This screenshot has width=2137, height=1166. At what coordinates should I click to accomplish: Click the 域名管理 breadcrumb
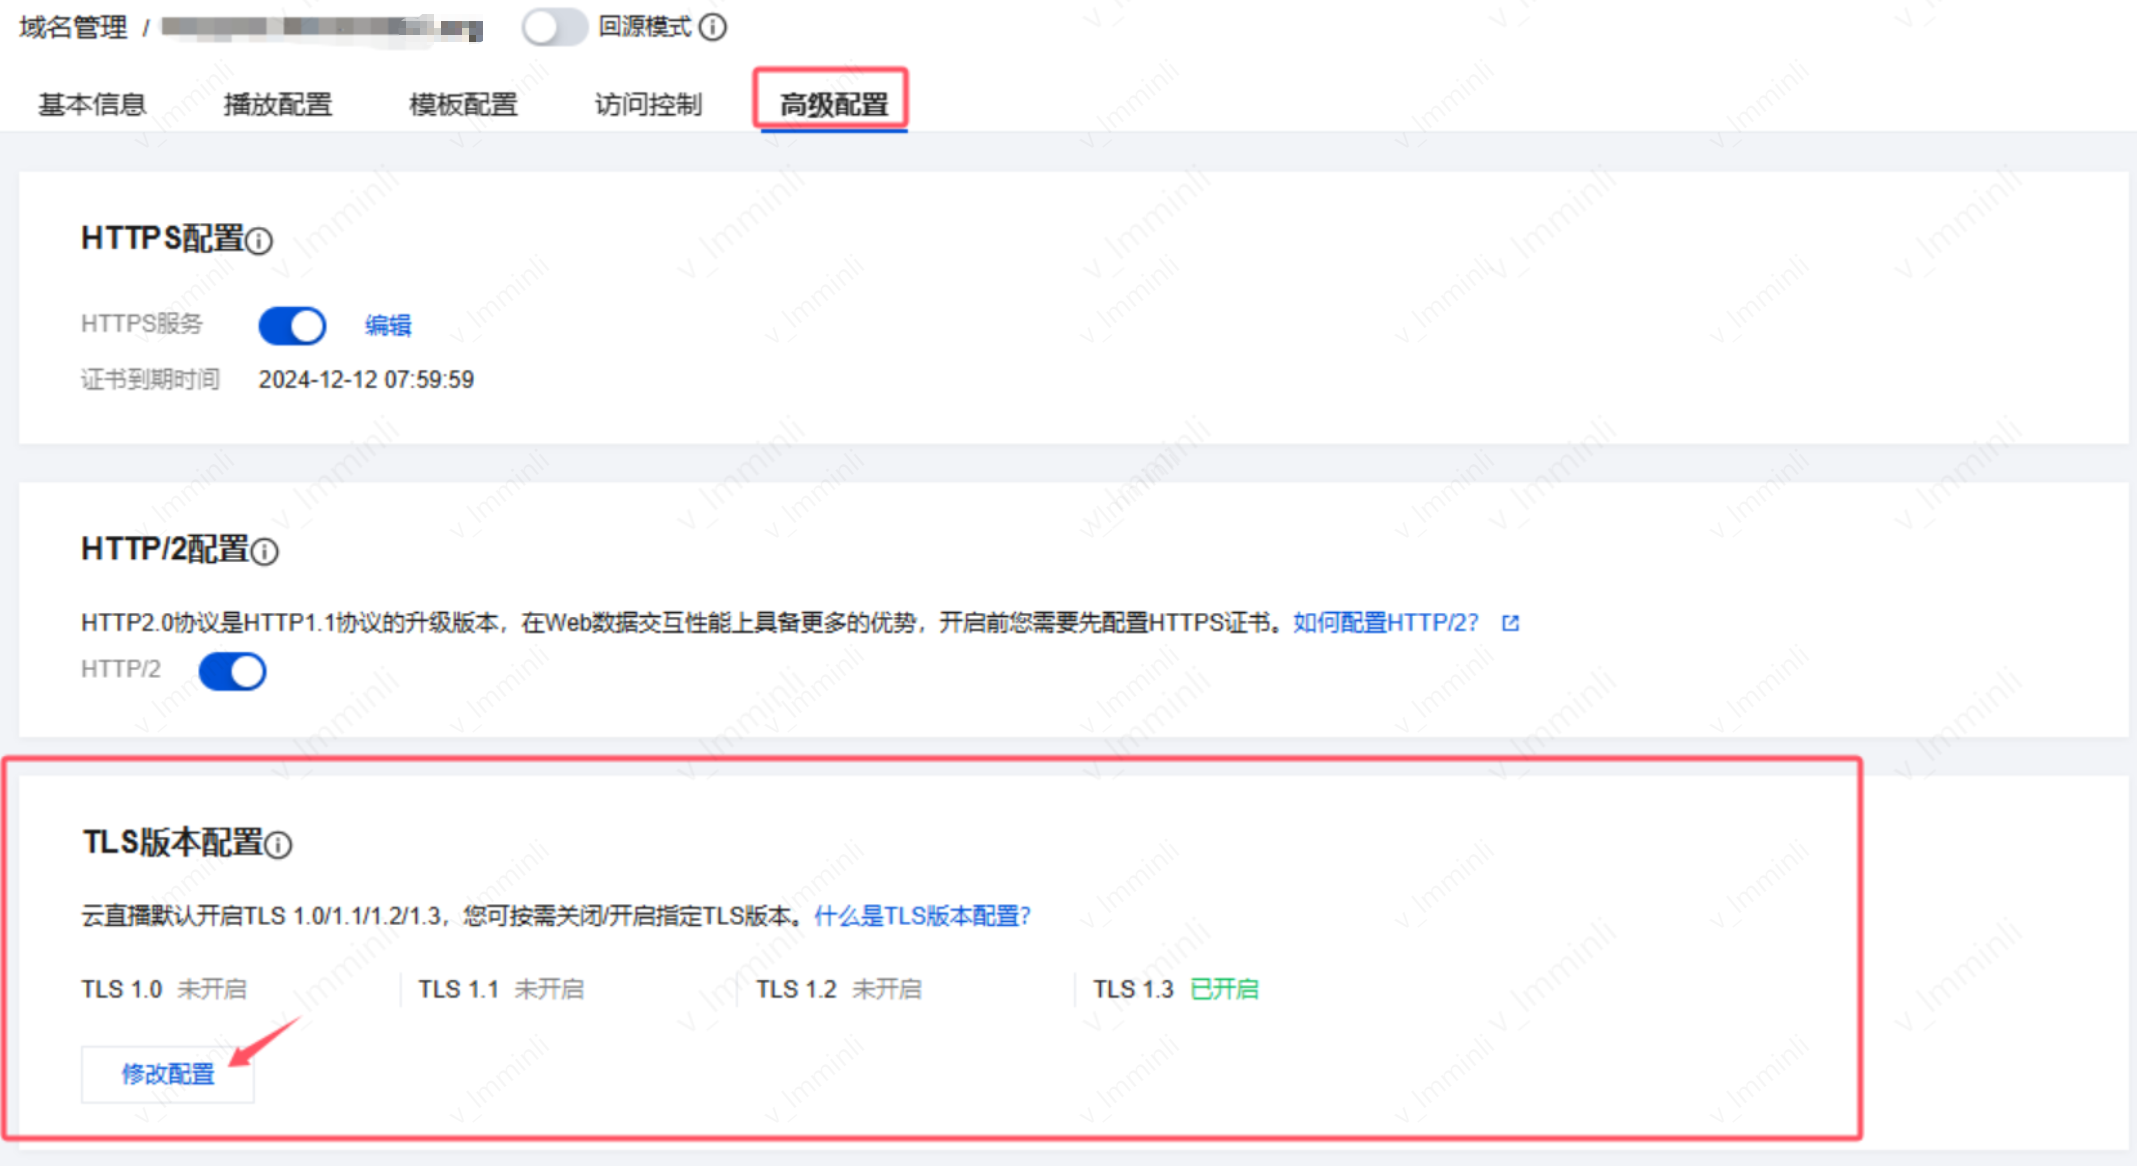pyautogui.click(x=73, y=27)
